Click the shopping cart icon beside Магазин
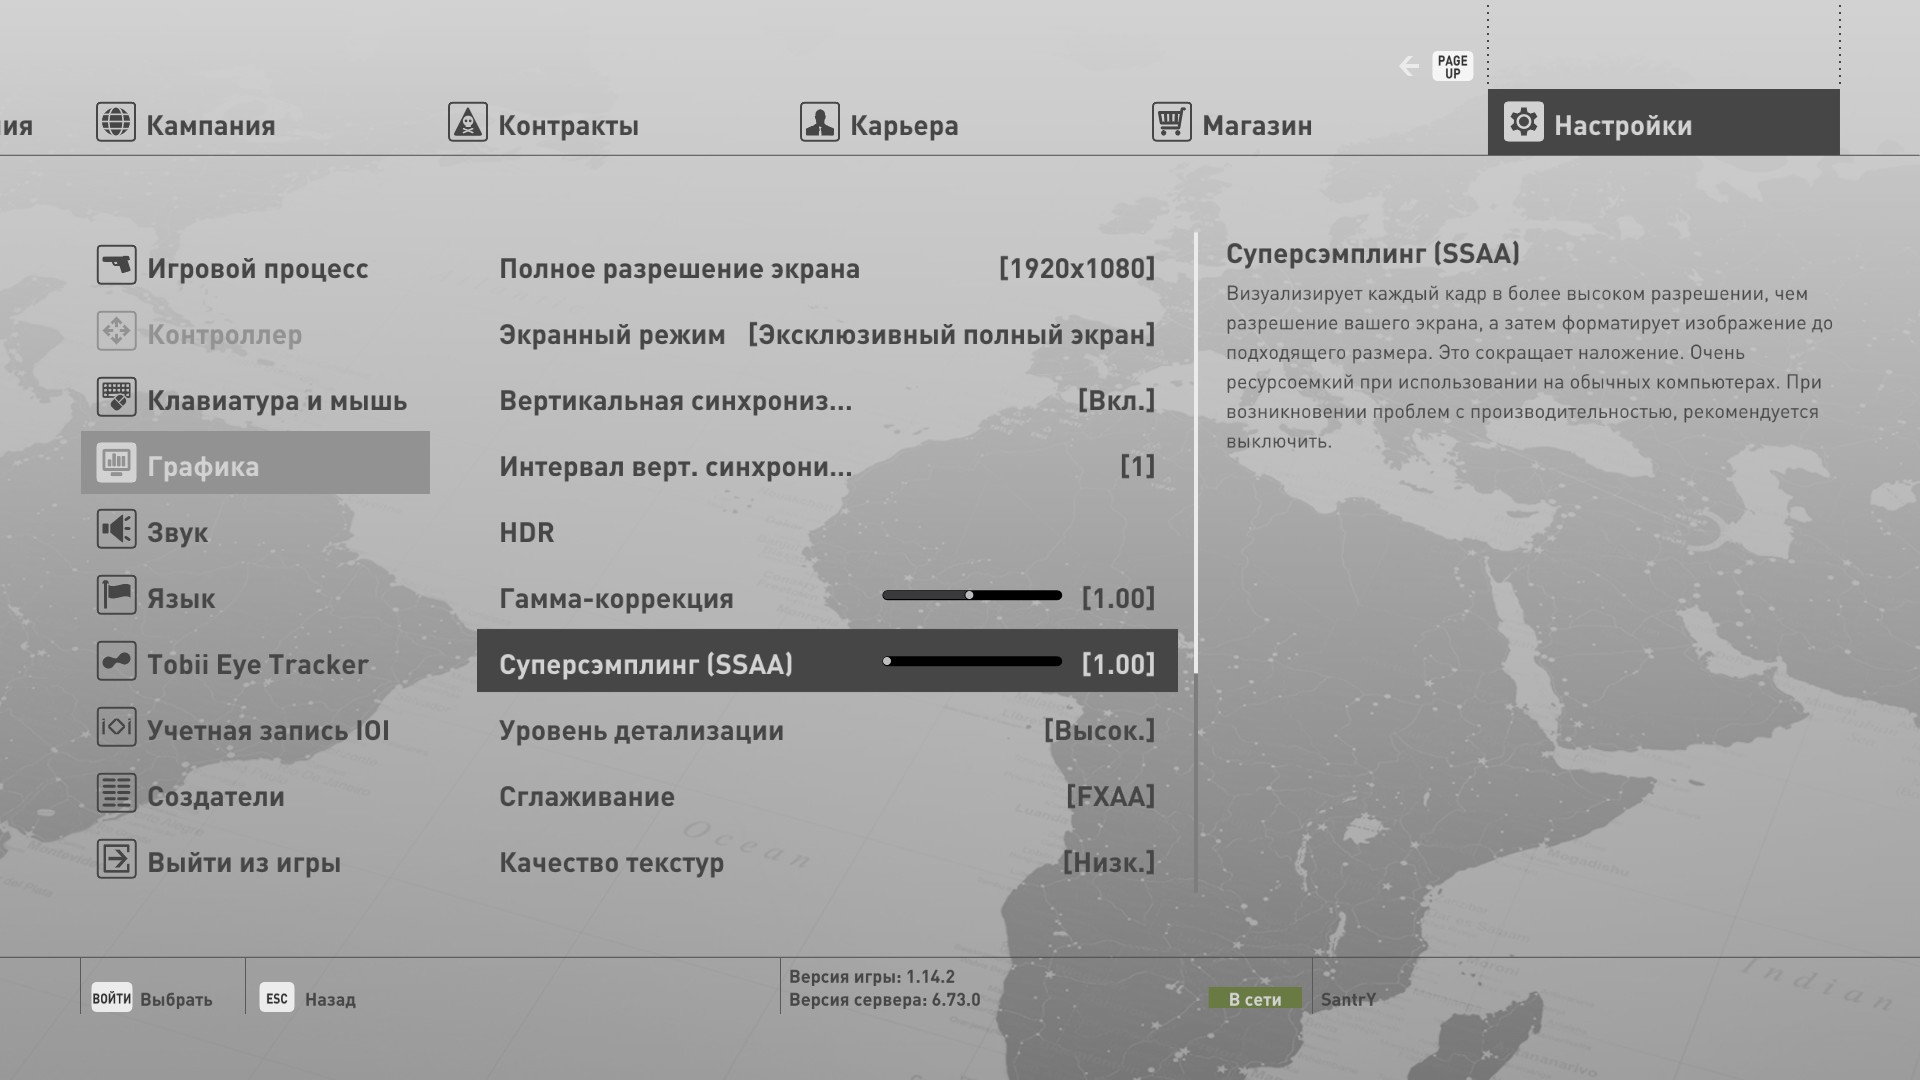The image size is (1920, 1080). [x=1172, y=122]
